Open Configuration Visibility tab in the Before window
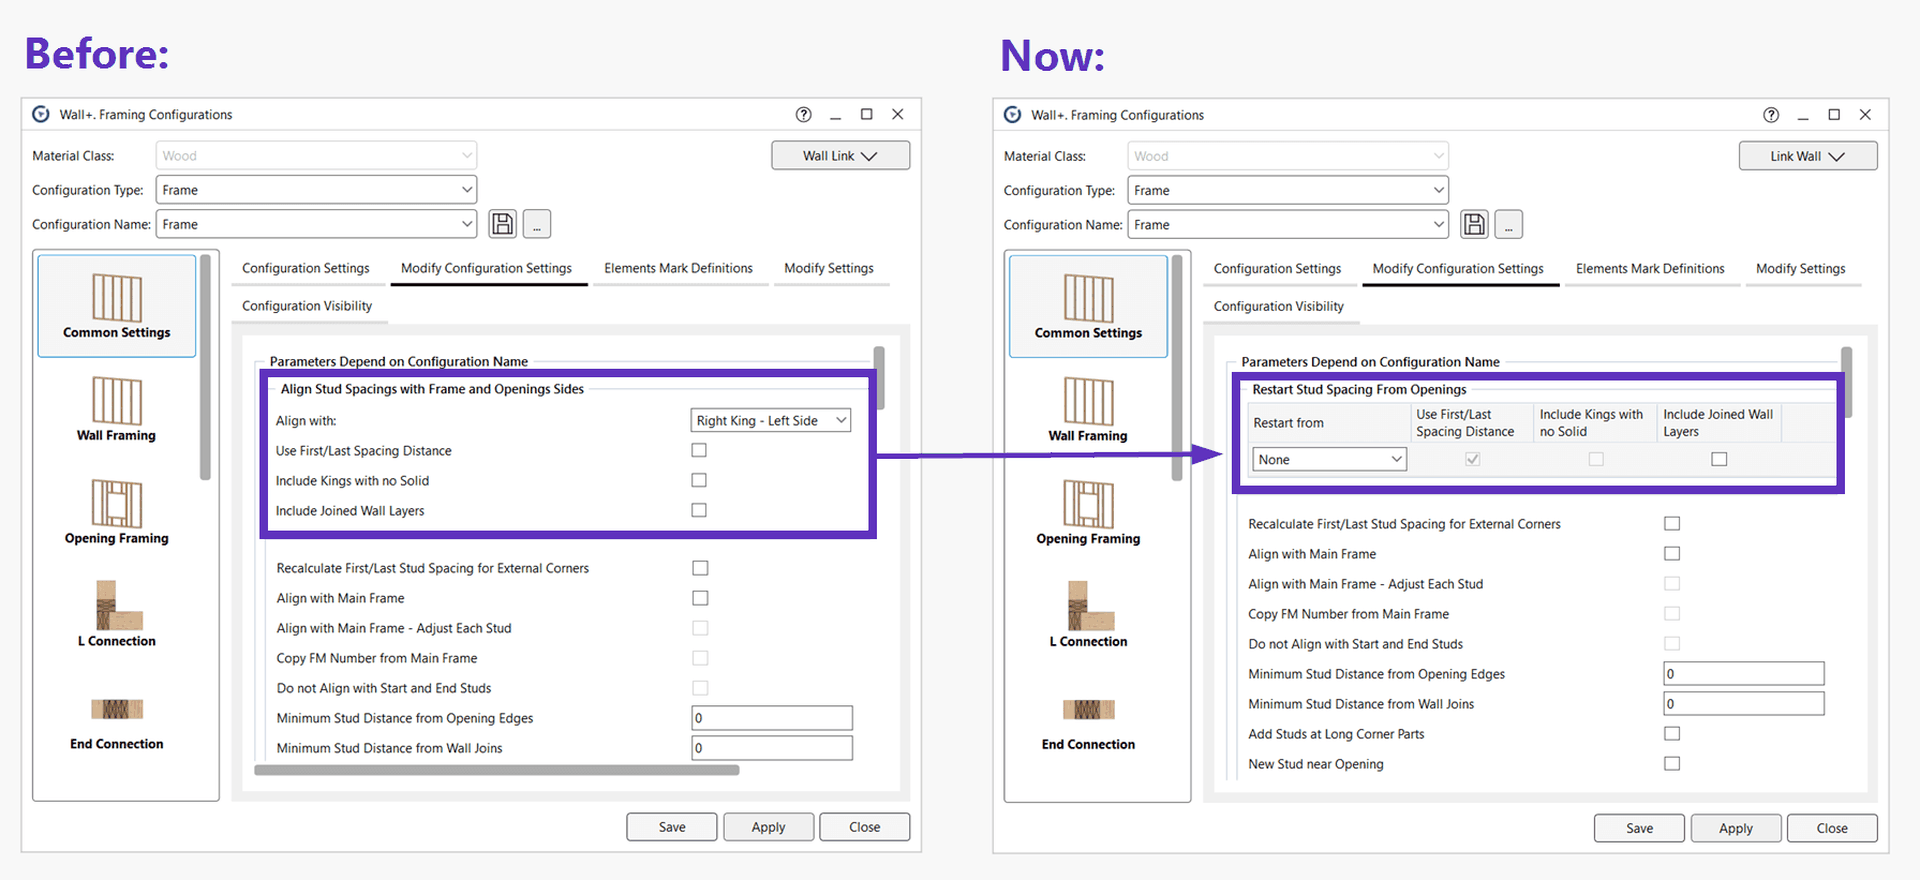1920x880 pixels. coord(307,306)
